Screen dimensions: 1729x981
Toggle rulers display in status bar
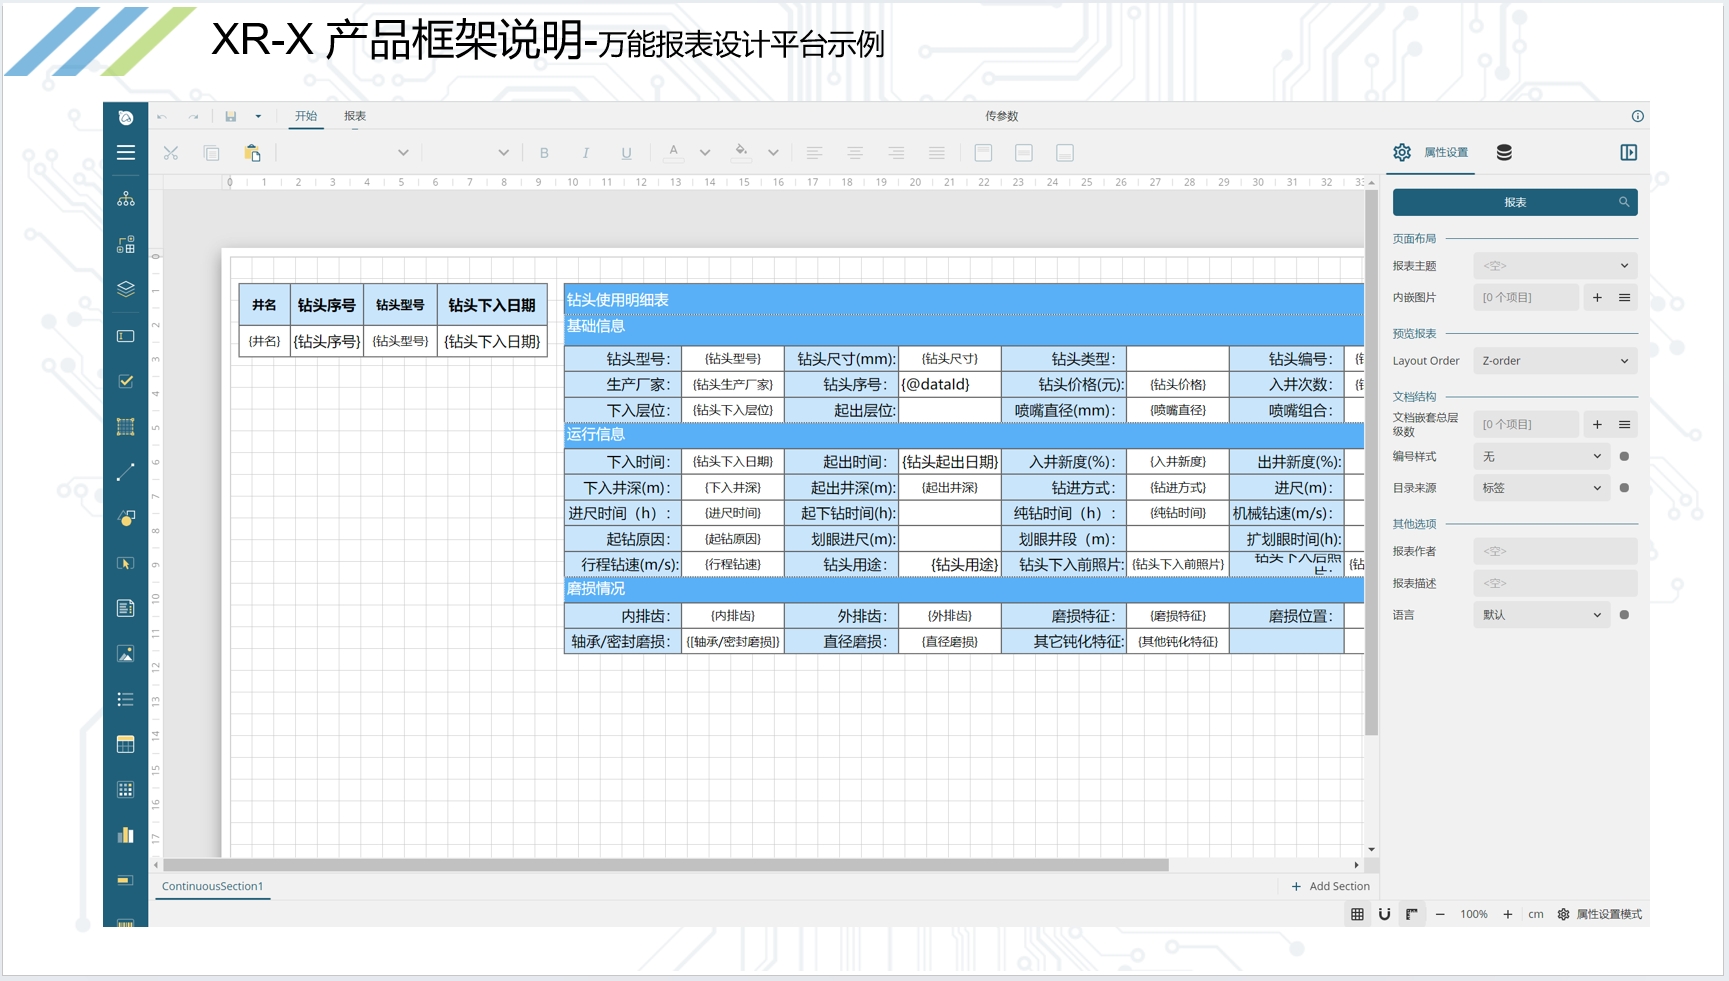click(x=1411, y=914)
